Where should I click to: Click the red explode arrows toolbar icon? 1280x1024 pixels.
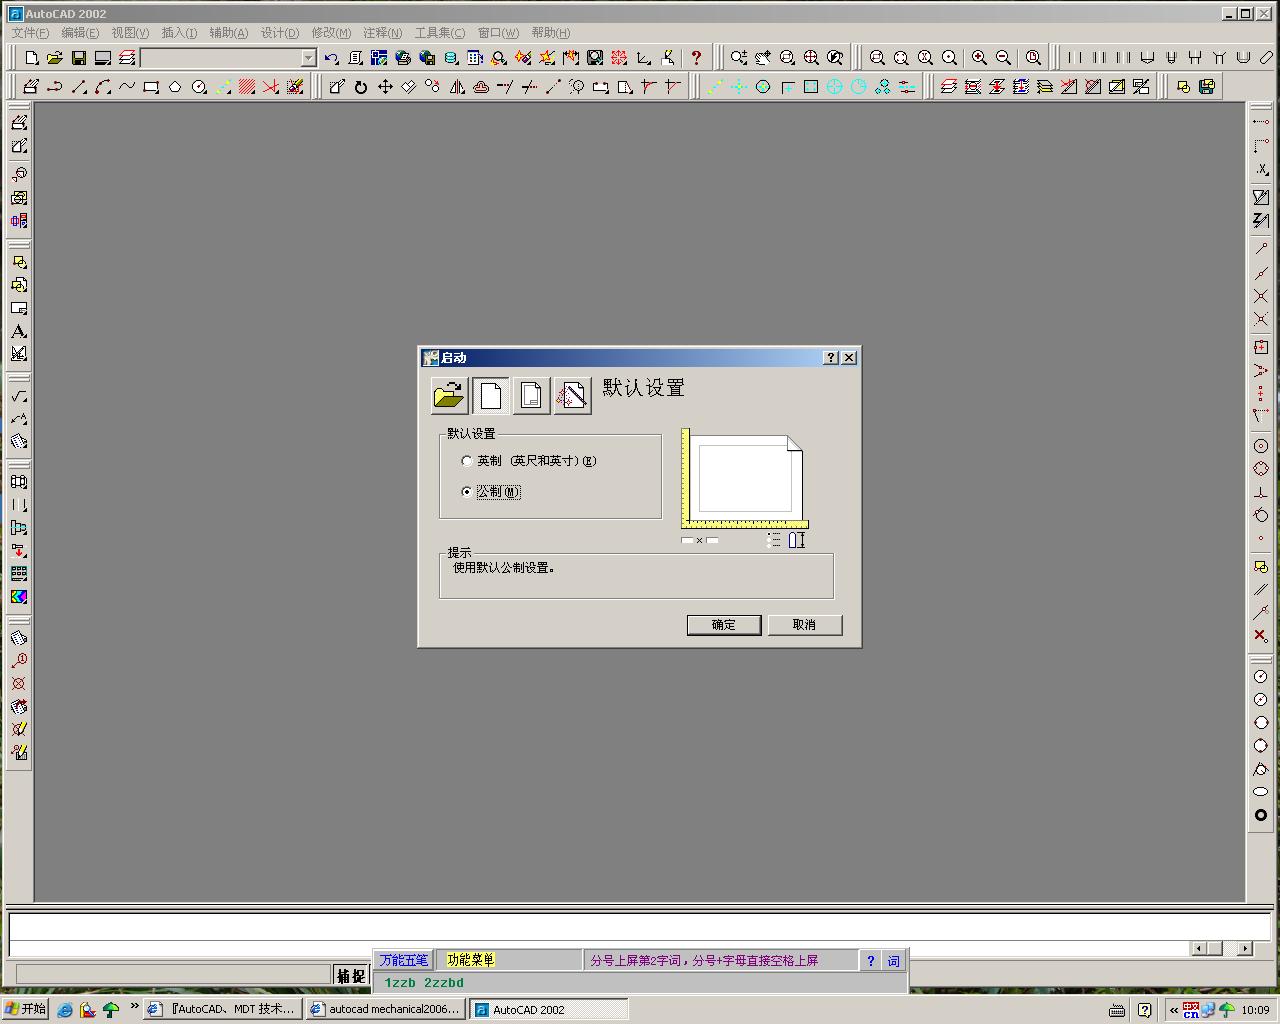[619, 58]
